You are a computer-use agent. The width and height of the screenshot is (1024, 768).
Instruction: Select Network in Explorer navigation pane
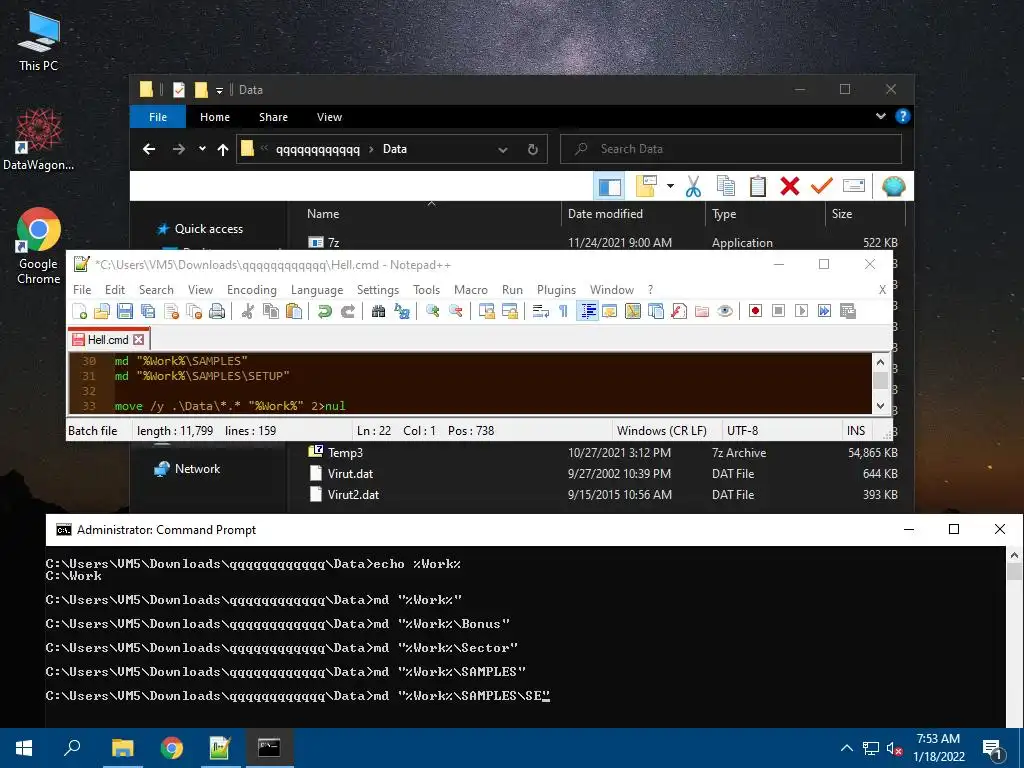(197, 469)
